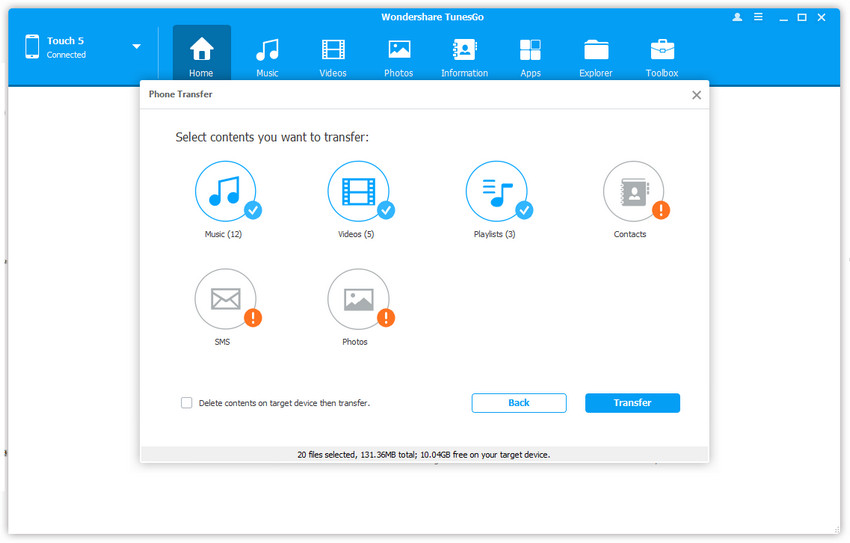The image size is (850, 543).
Task: Switch to the Music tab
Action: tap(266, 56)
